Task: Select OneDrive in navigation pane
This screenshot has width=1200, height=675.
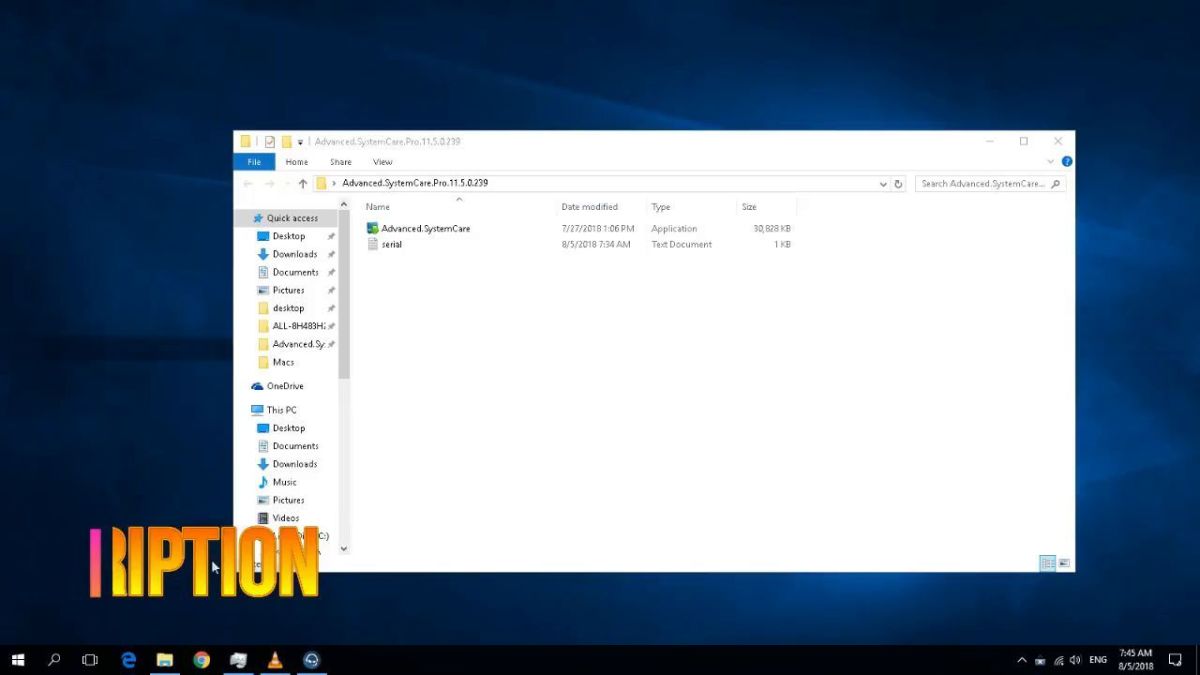Action: click(x=285, y=386)
